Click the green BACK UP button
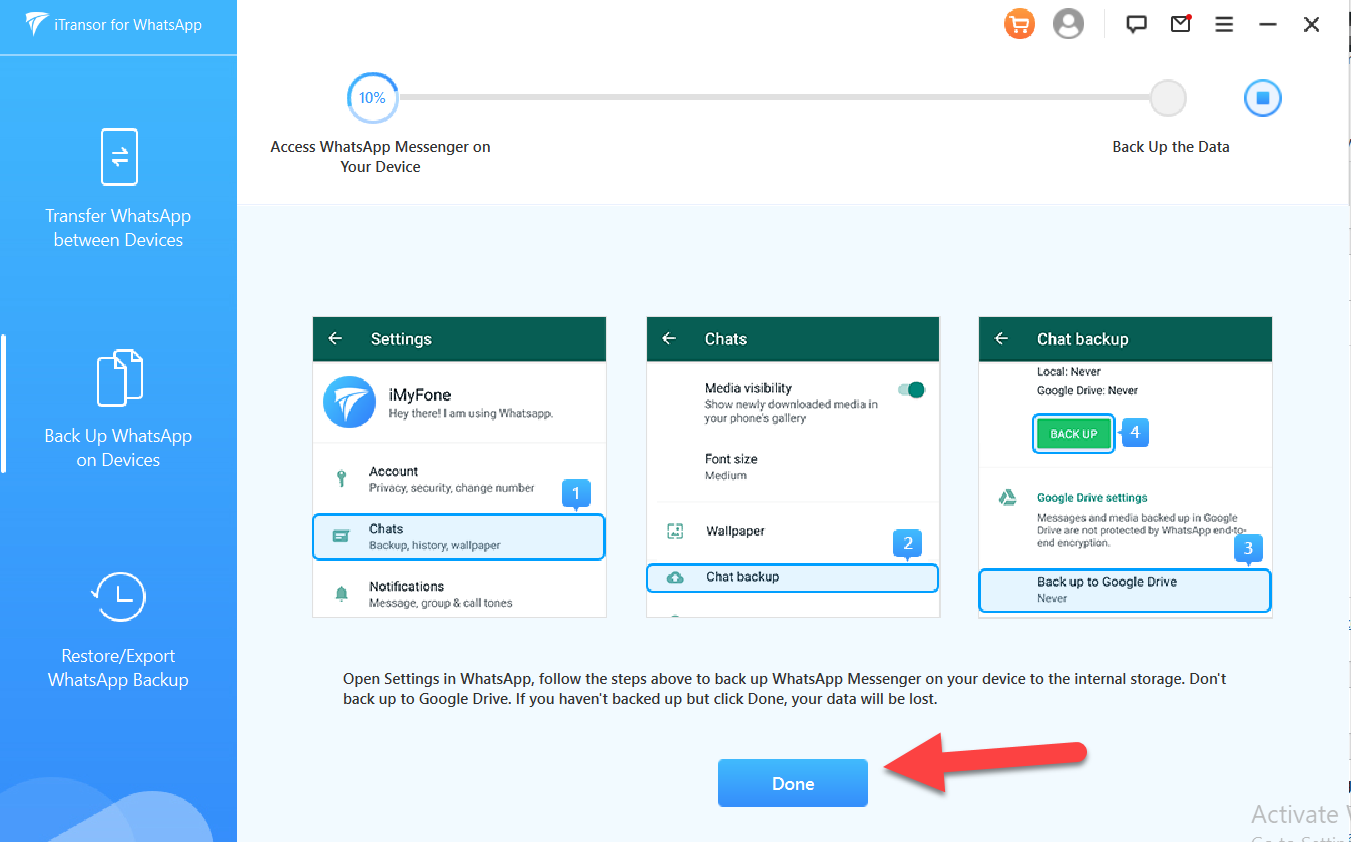The height and width of the screenshot is (842, 1351). coord(1073,434)
